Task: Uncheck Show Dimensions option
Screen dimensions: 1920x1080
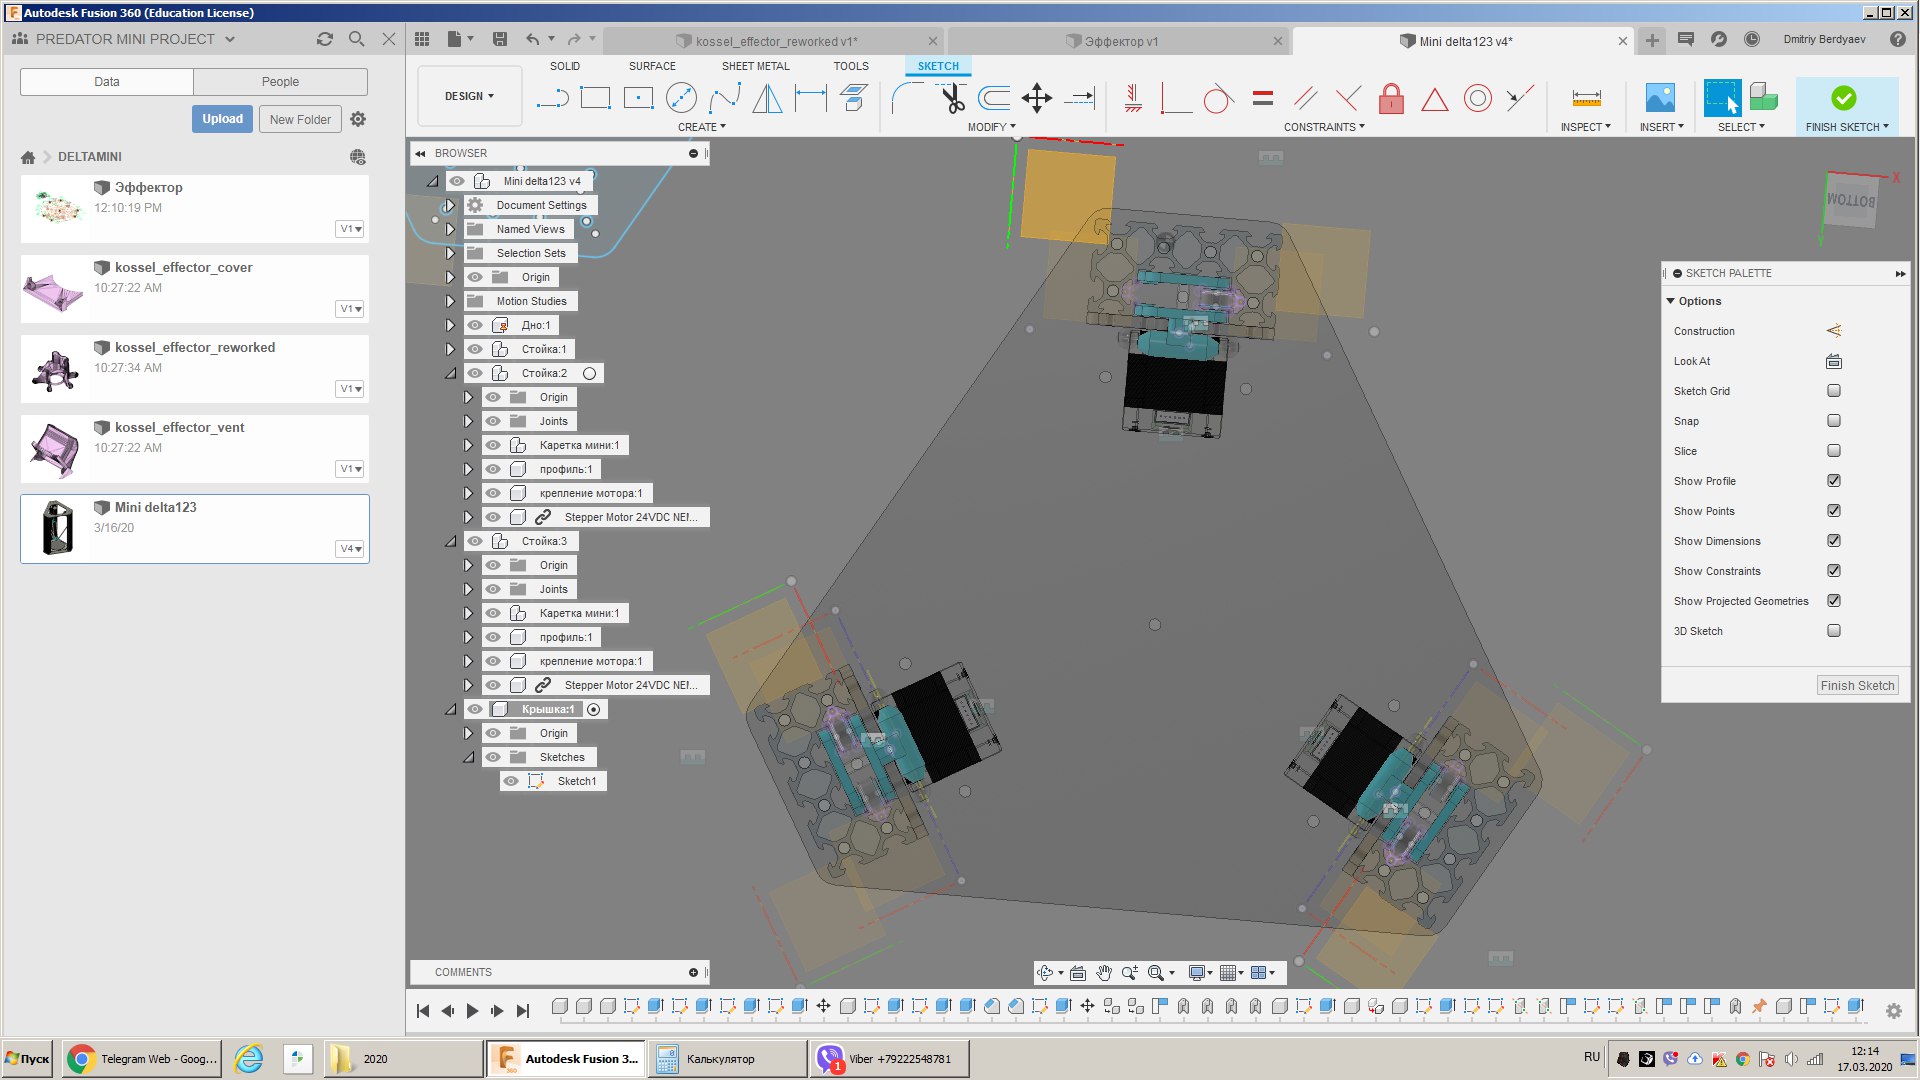Action: (x=1834, y=541)
